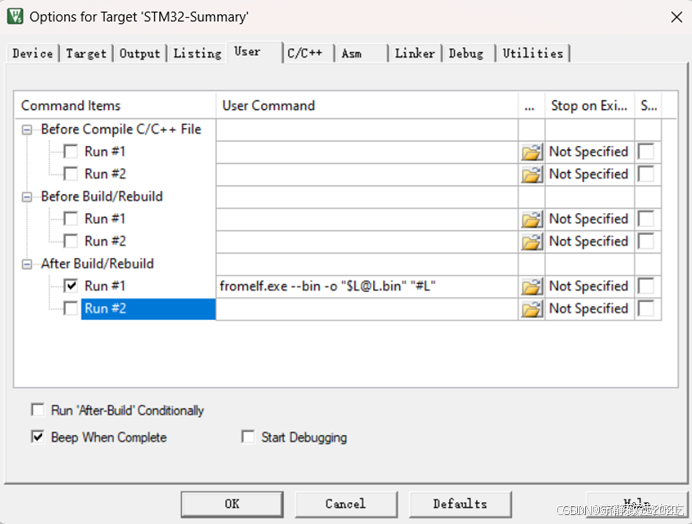
Task: Select the highlighted After Build Run #2 row
Action: 148,309
